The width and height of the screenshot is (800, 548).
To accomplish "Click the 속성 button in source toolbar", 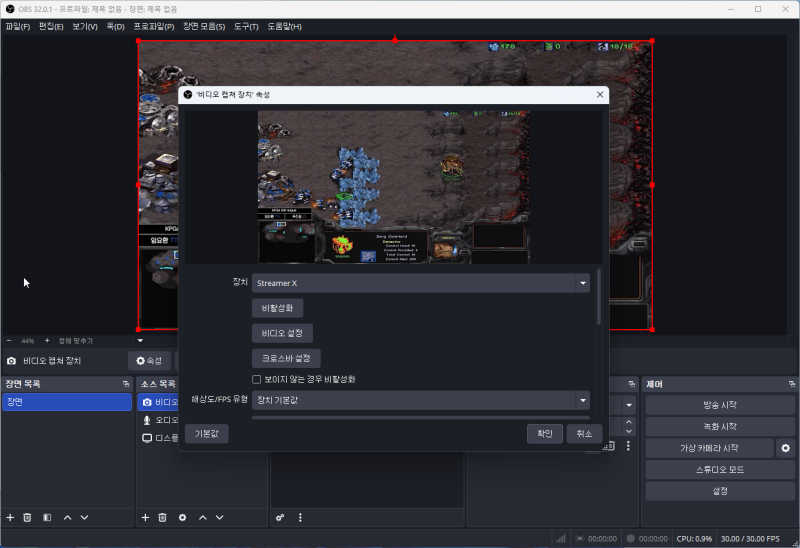I will click(149, 361).
